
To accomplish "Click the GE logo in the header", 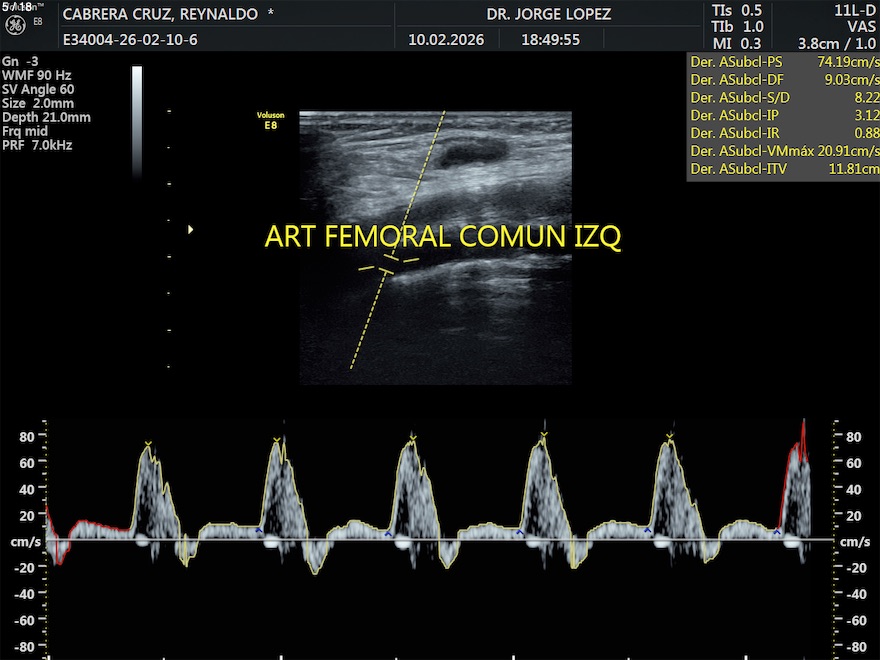I will click(17, 27).
